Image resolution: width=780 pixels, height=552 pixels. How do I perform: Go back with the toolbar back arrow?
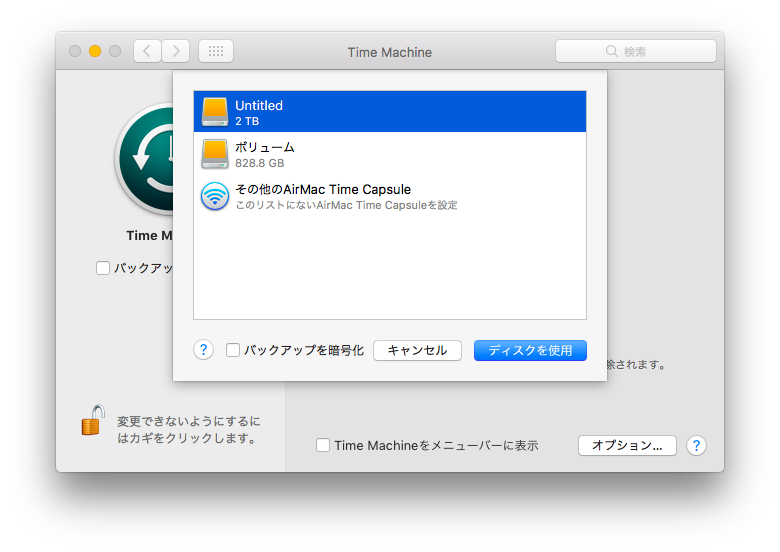click(147, 51)
